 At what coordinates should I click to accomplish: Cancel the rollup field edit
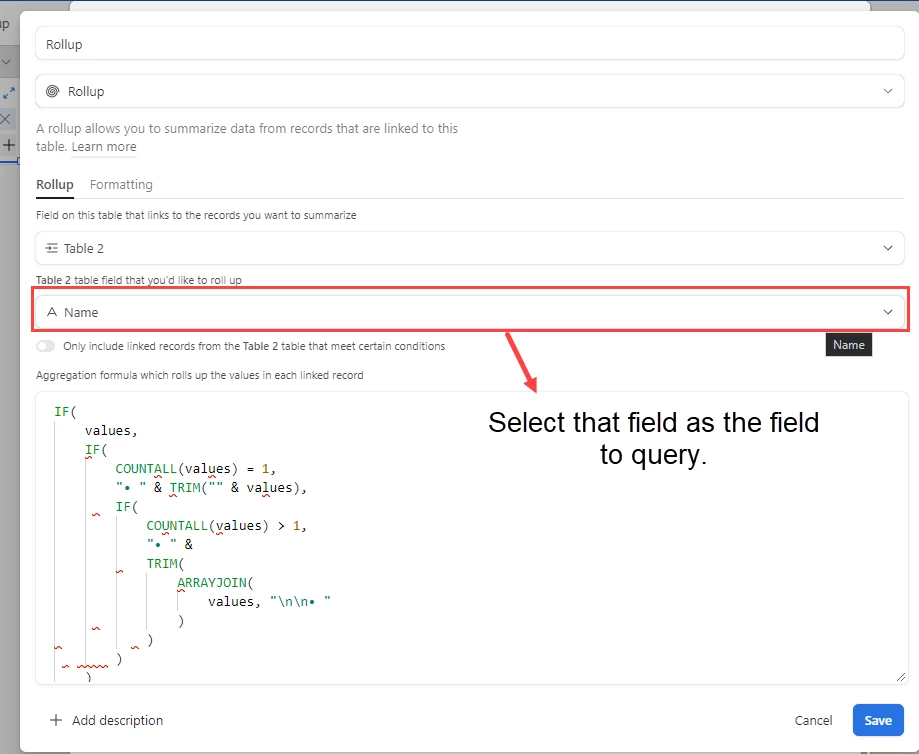[x=813, y=720]
